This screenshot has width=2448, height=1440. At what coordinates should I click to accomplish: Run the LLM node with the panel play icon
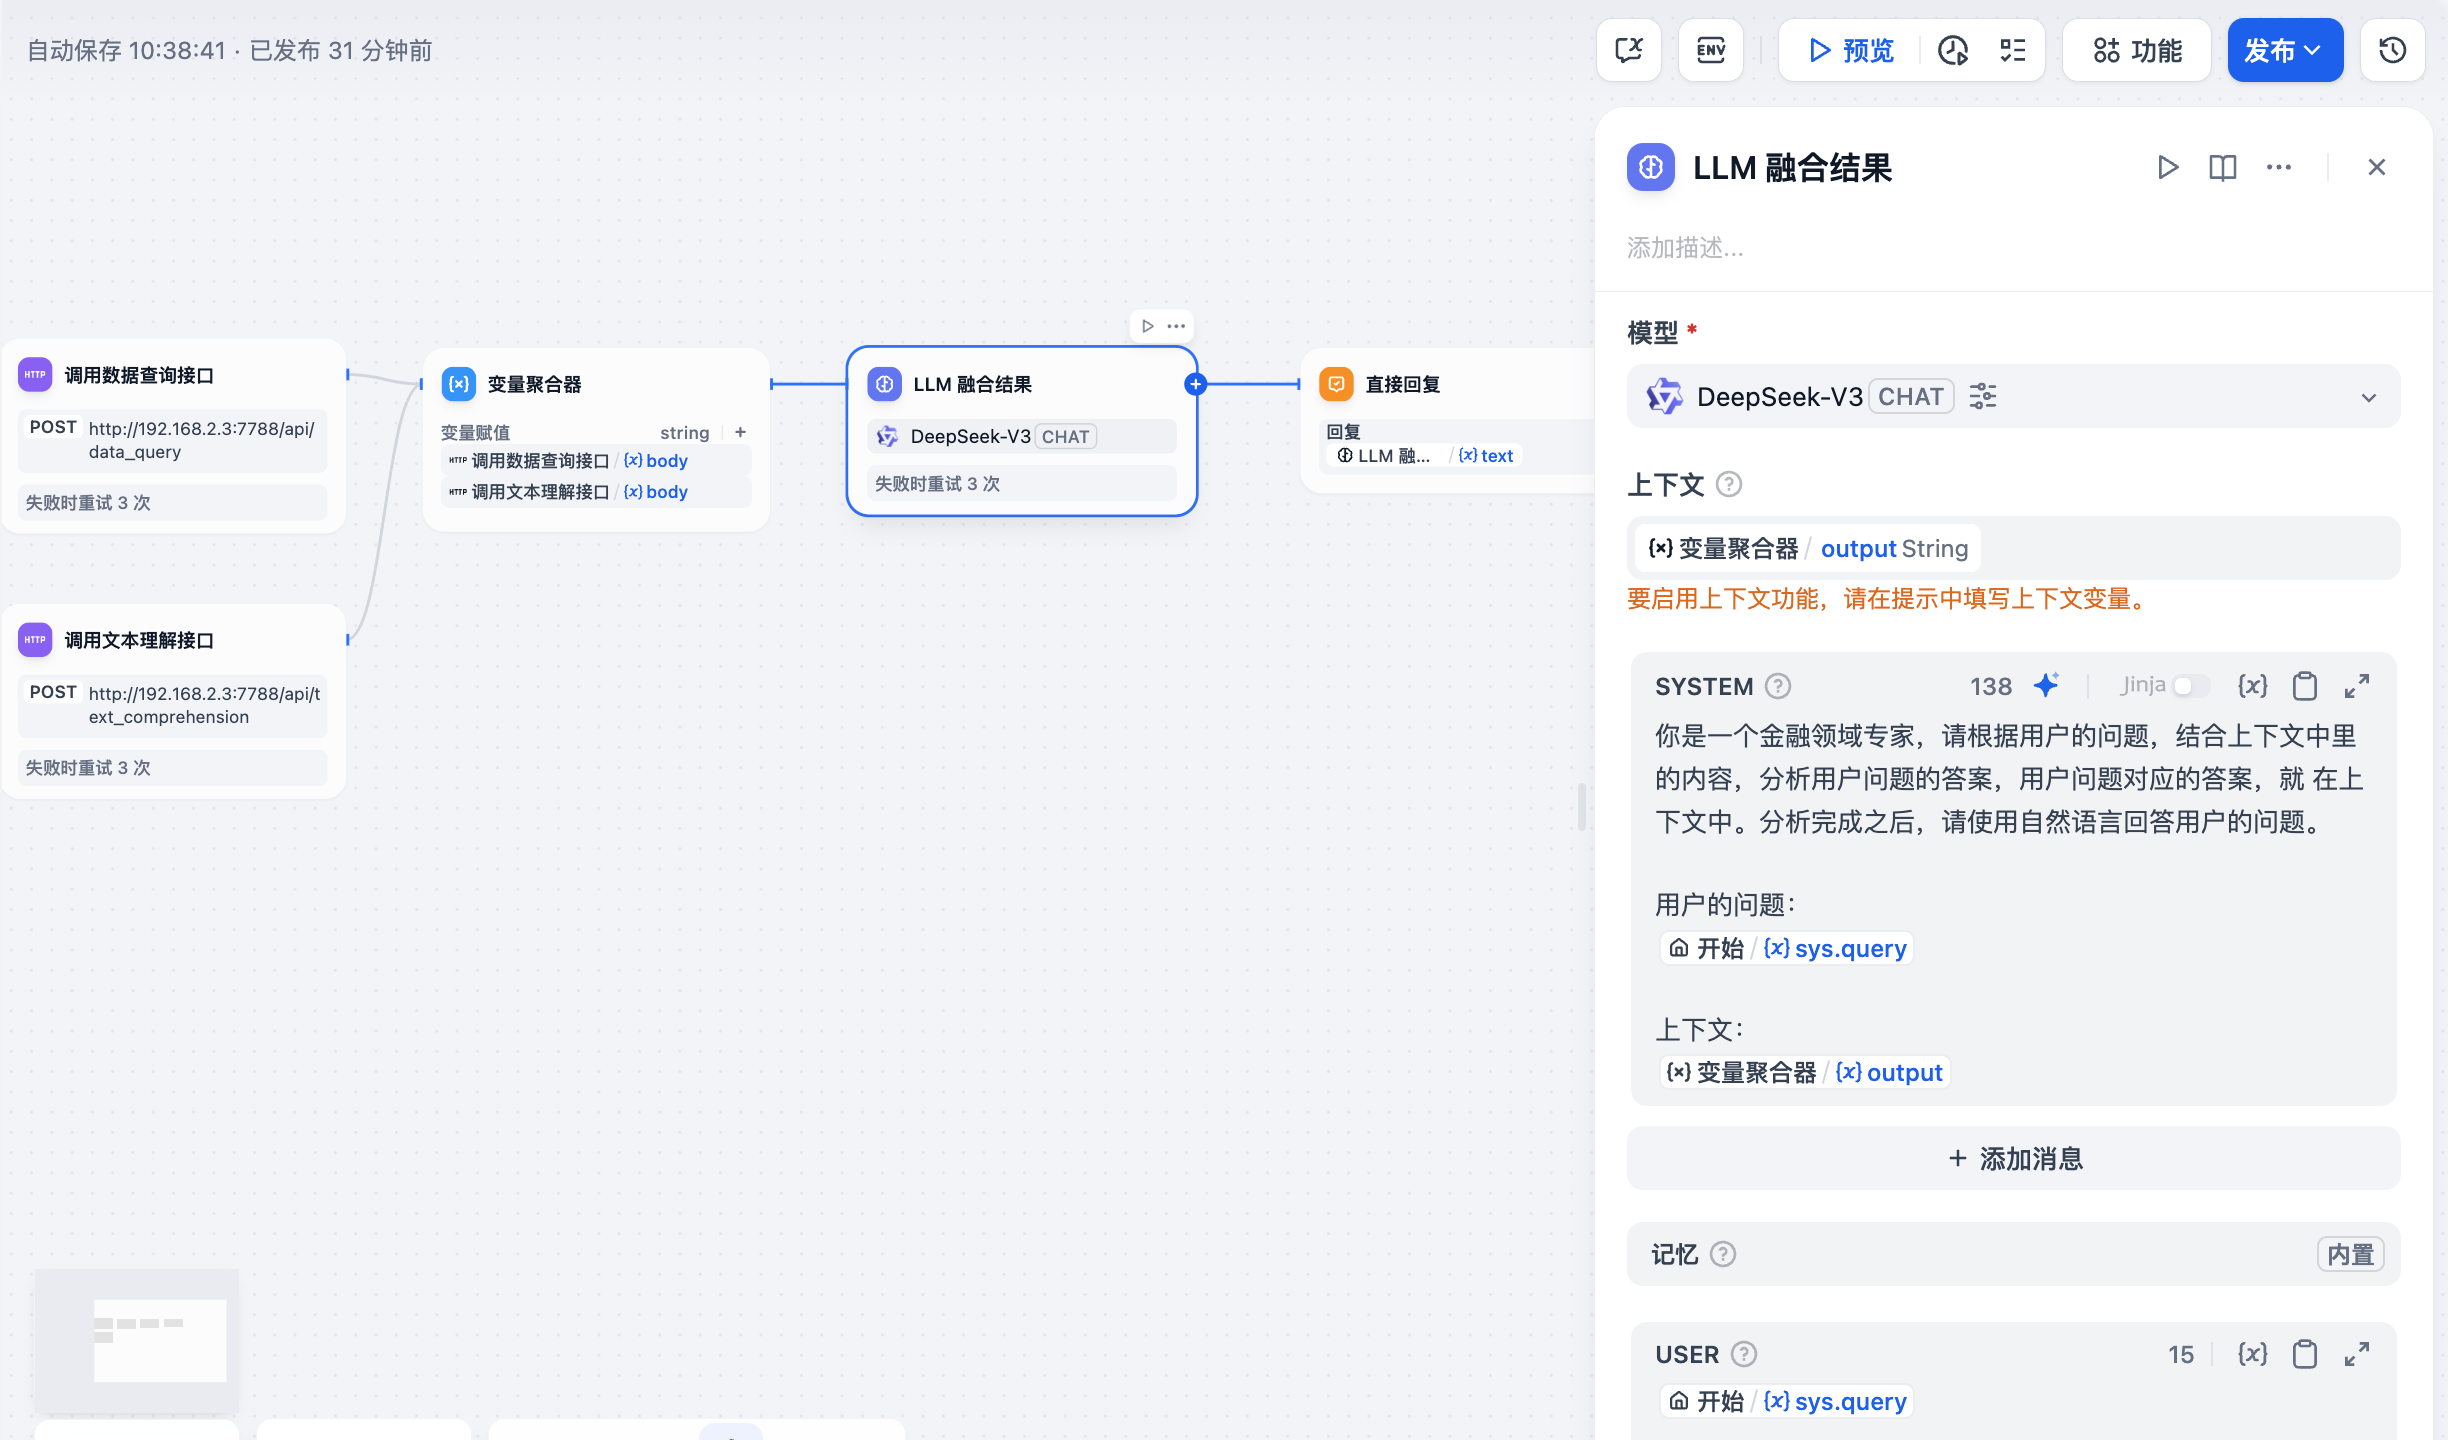(x=2167, y=167)
